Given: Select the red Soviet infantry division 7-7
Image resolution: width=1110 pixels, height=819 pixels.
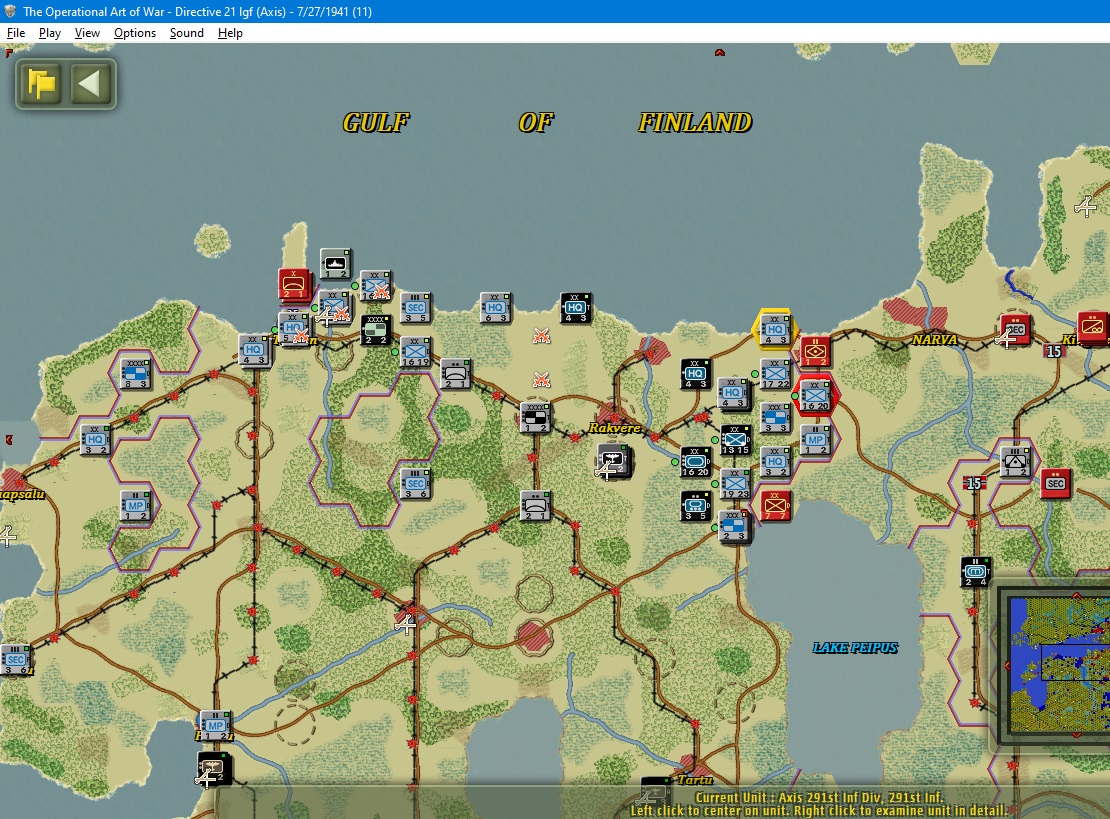Looking at the screenshot, I should (776, 505).
